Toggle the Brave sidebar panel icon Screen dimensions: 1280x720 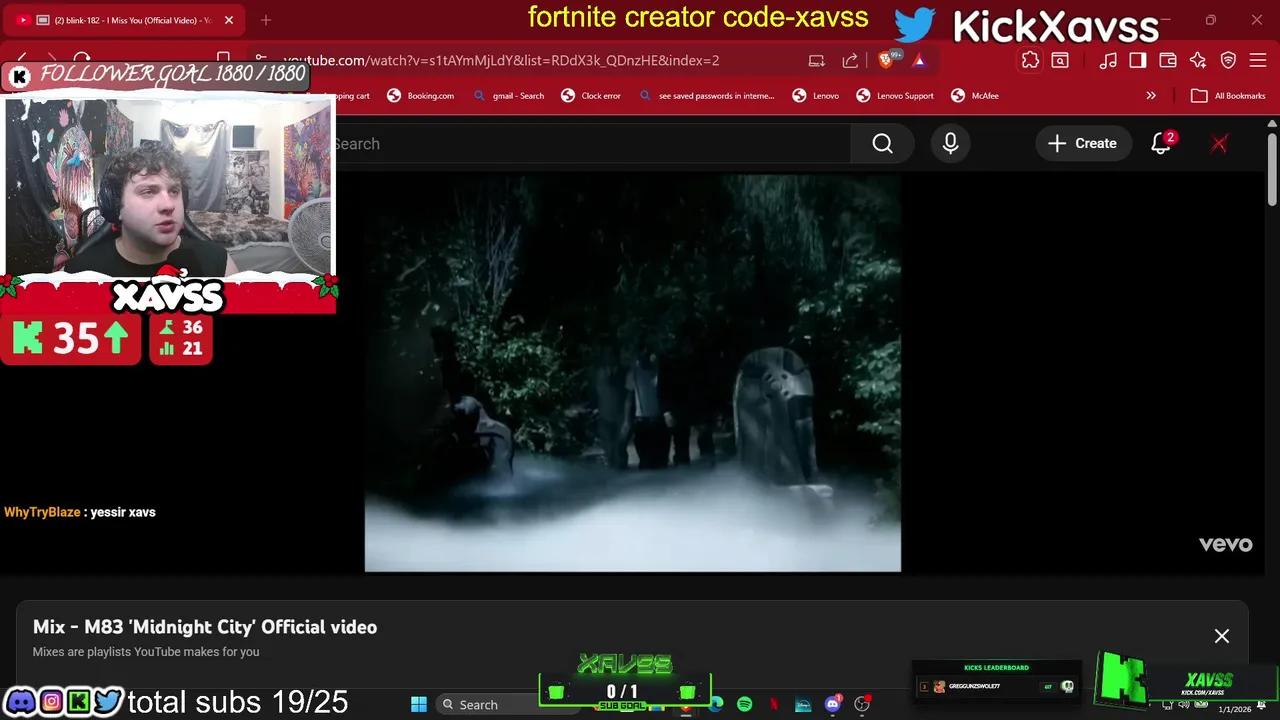click(1138, 61)
